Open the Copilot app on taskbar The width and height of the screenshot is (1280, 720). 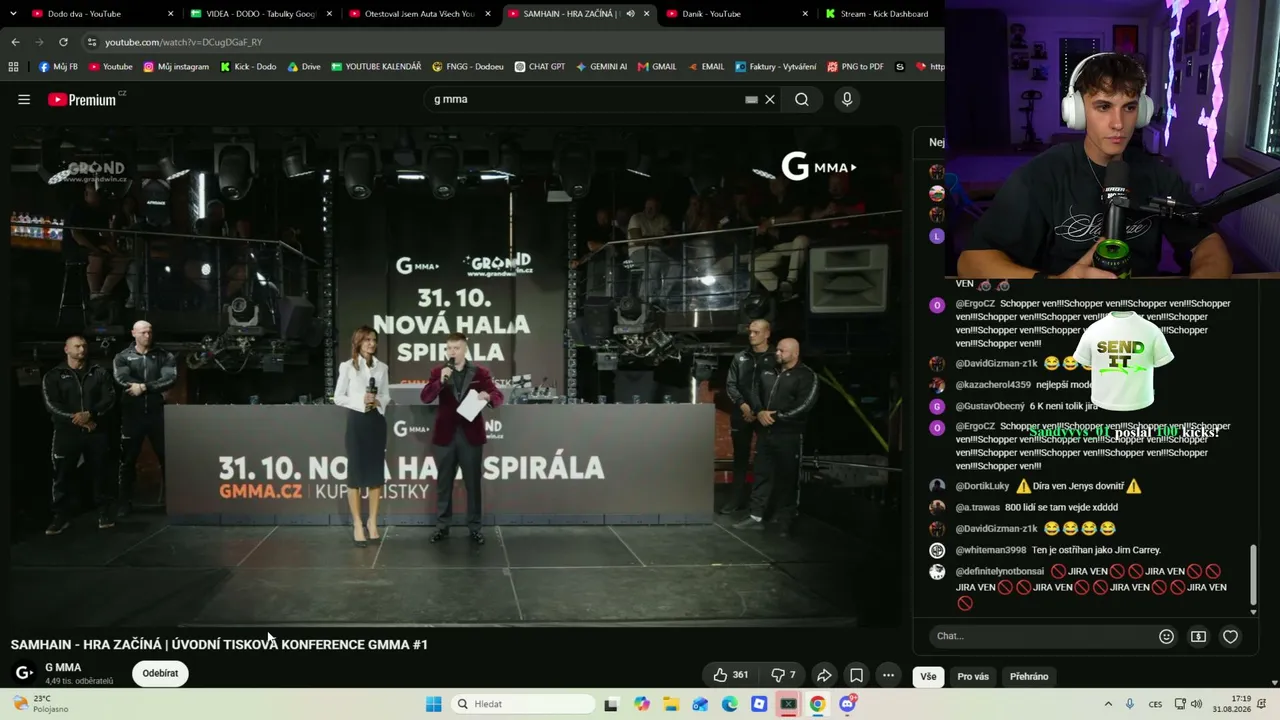click(x=641, y=704)
